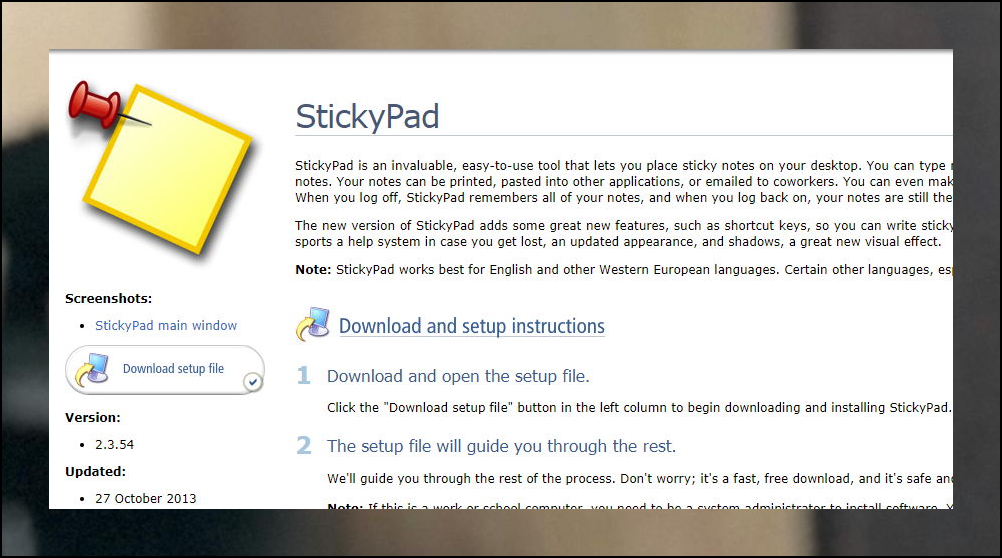Open the StickyPad main window screenshot link
1002x558 pixels.
[166, 325]
